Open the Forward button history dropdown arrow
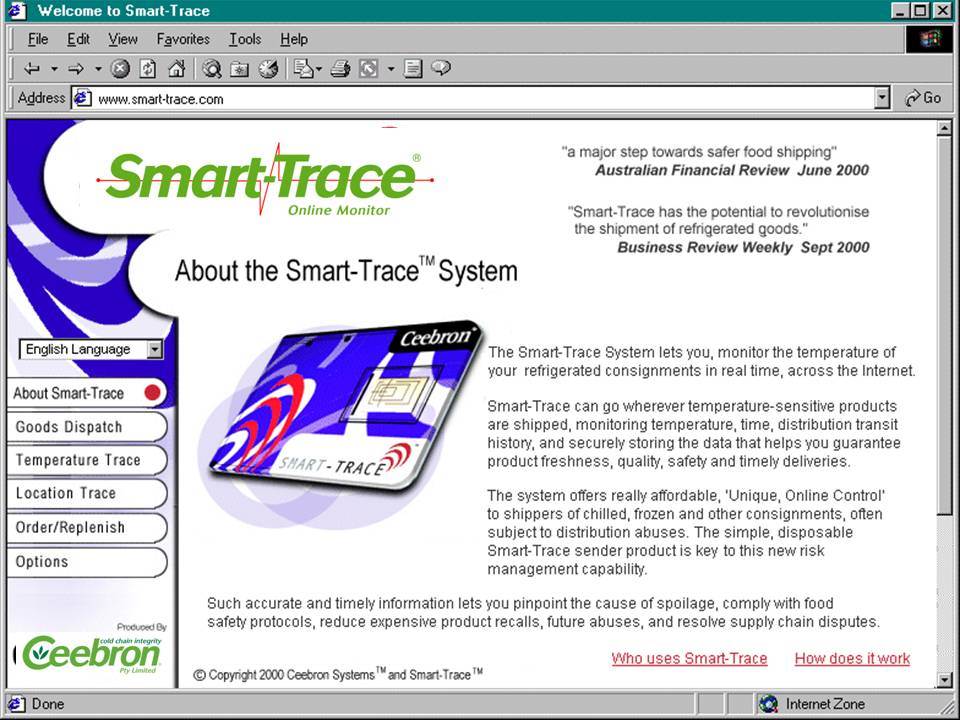 point(98,69)
